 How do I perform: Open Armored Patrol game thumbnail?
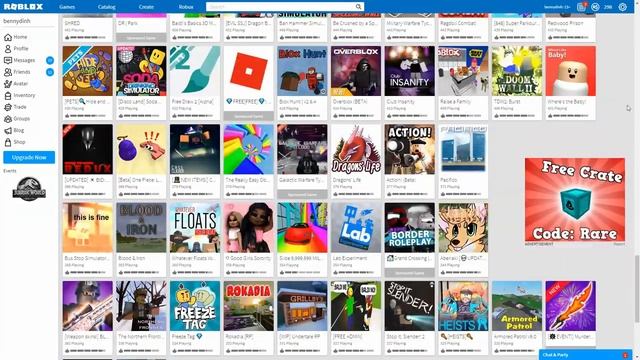pos(517,306)
